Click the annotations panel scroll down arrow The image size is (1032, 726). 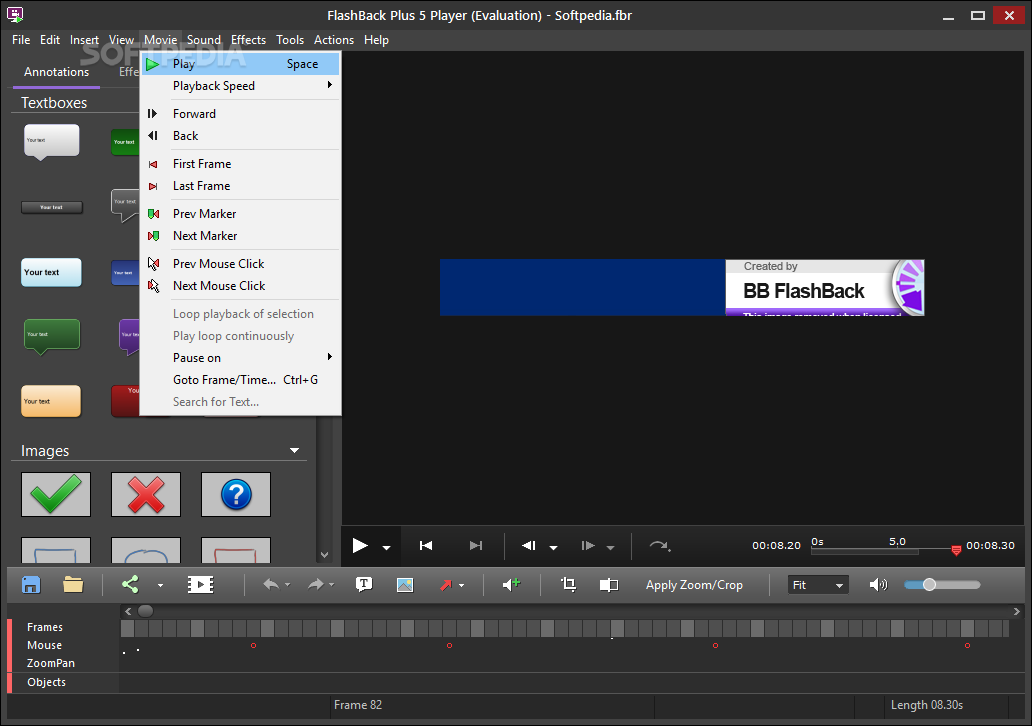click(324, 555)
